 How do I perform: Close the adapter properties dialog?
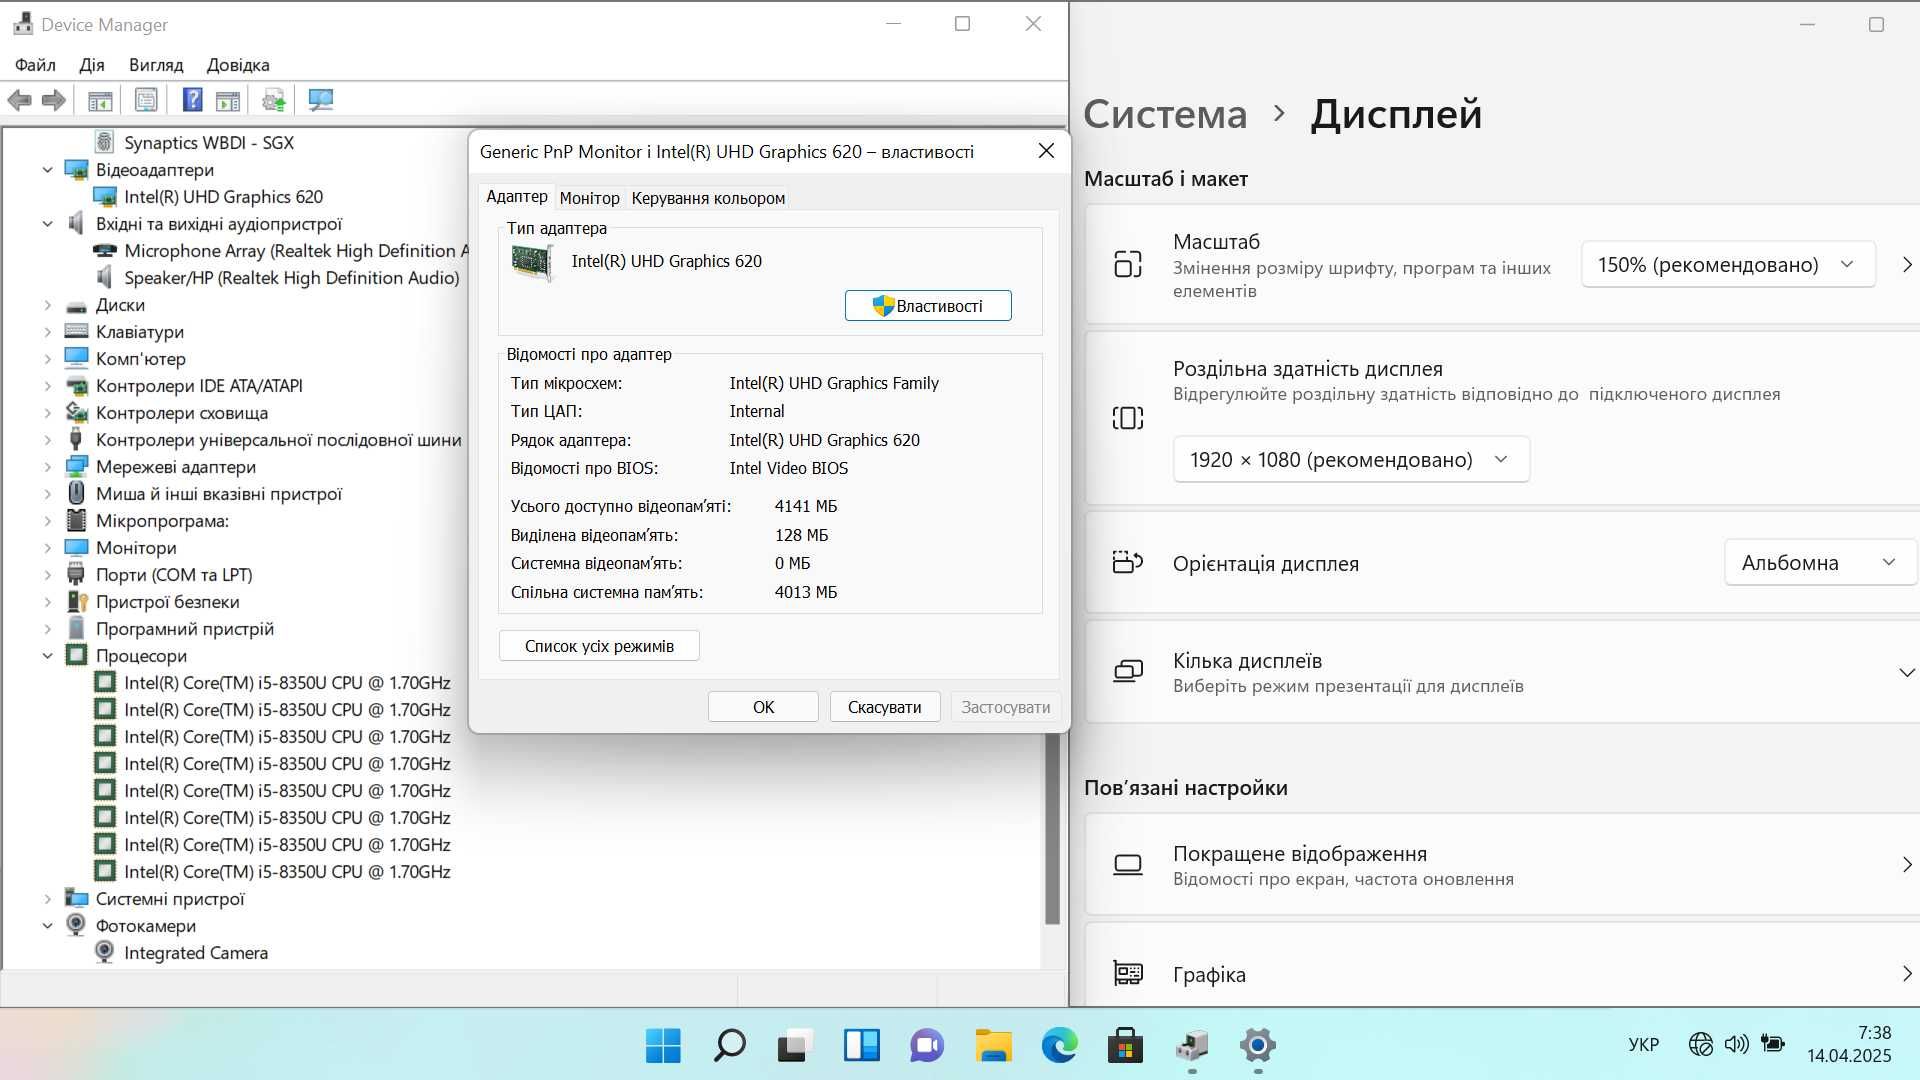point(1046,151)
